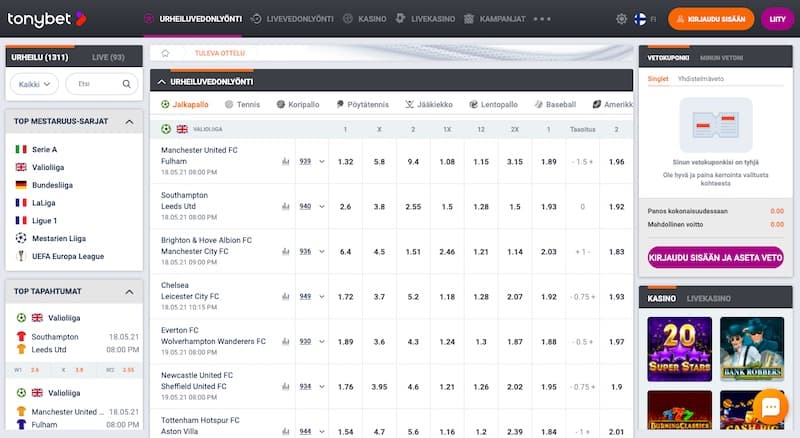Click the Leeds Utd orange shirt icon
Image resolution: width=800 pixels, height=438 pixels.
click(x=21, y=349)
